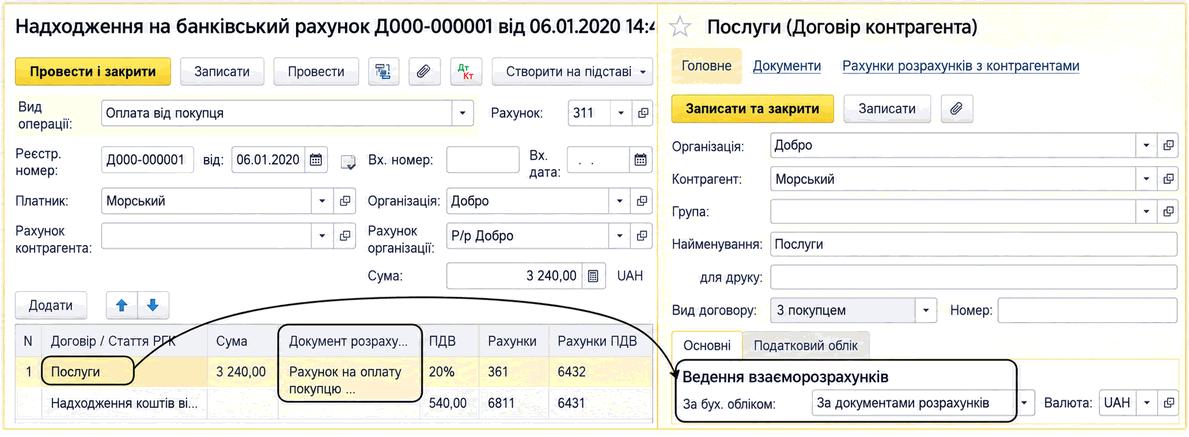
Task: Open calendar for Вх. дата field
Action: click(x=640, y=160)
